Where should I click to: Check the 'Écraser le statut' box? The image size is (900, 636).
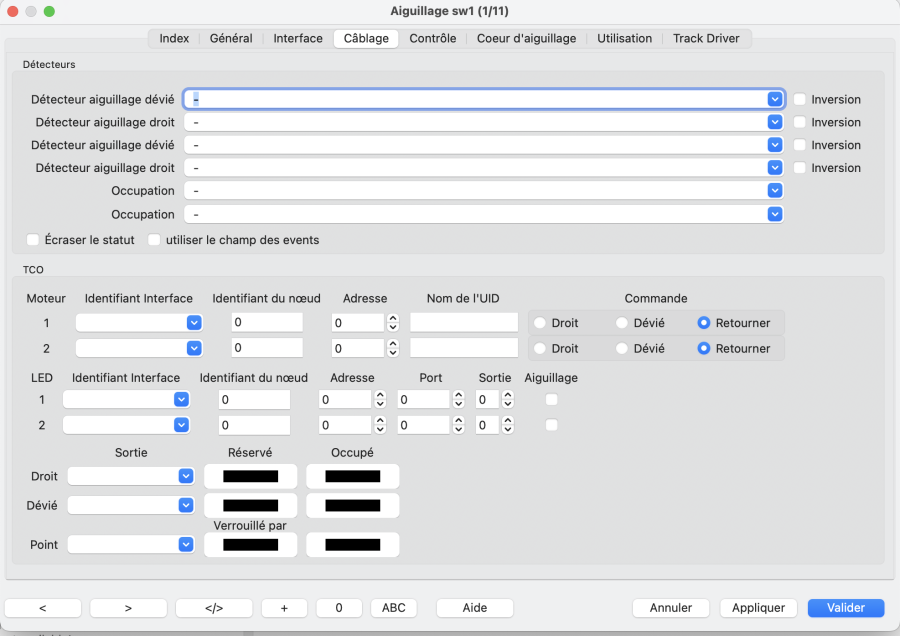pos(33,240)
